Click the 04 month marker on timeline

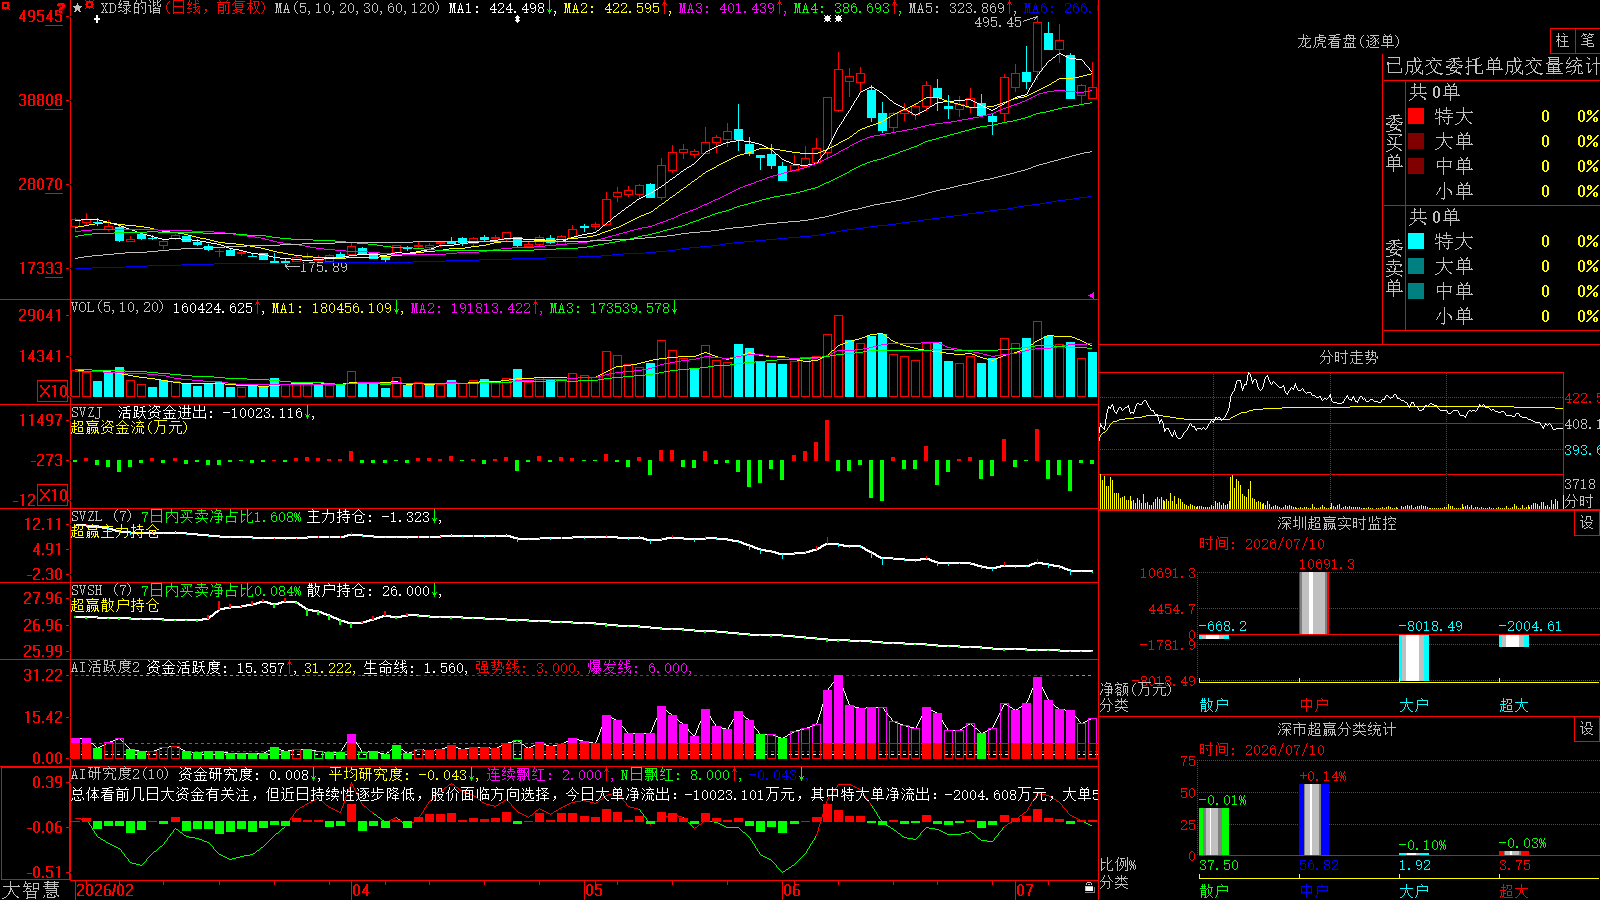361,890
